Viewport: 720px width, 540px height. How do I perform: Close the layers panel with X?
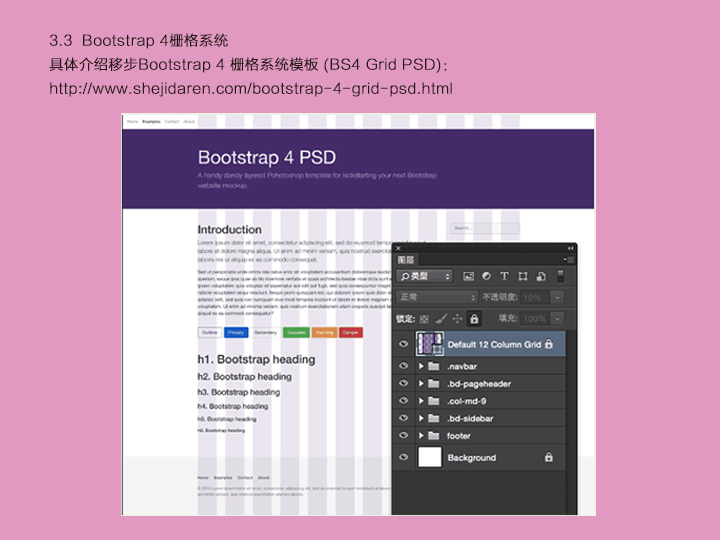click(x=398, y=248)
